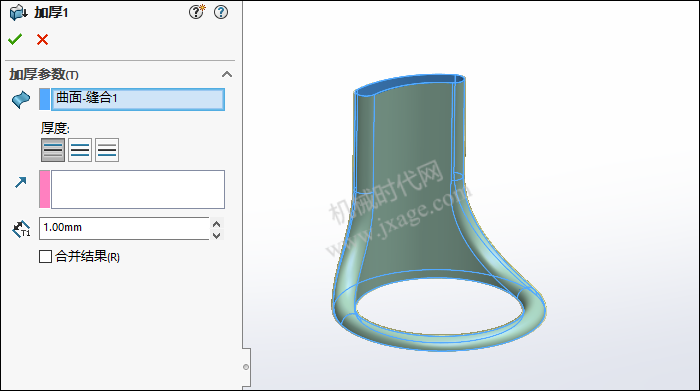Click the pink direction color swatch
This screenshot has height=391, width=700.
click(45, 189)
